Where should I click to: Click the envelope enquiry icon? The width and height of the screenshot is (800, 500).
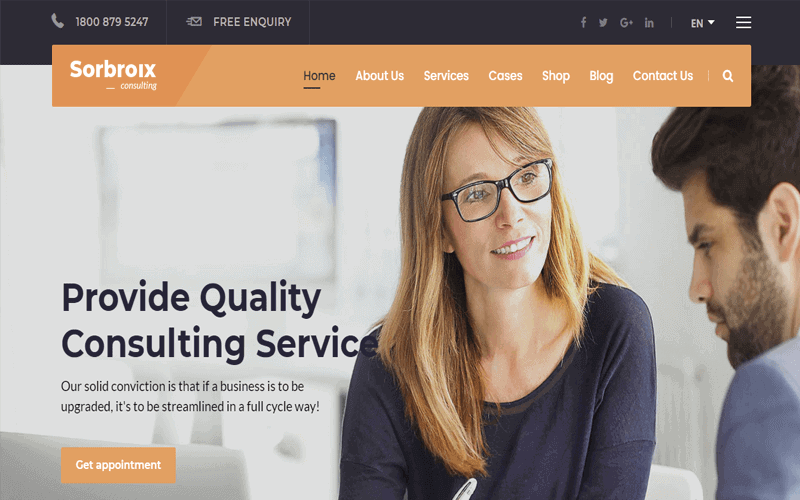point(194,21)
